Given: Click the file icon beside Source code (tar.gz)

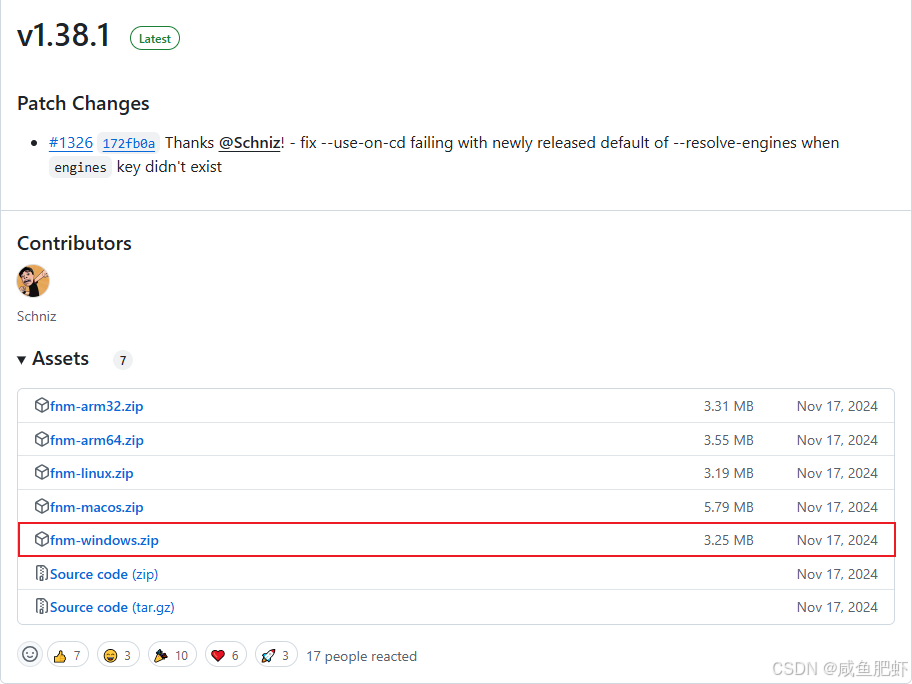Looking at the screenshot, I should pos(41,606).
